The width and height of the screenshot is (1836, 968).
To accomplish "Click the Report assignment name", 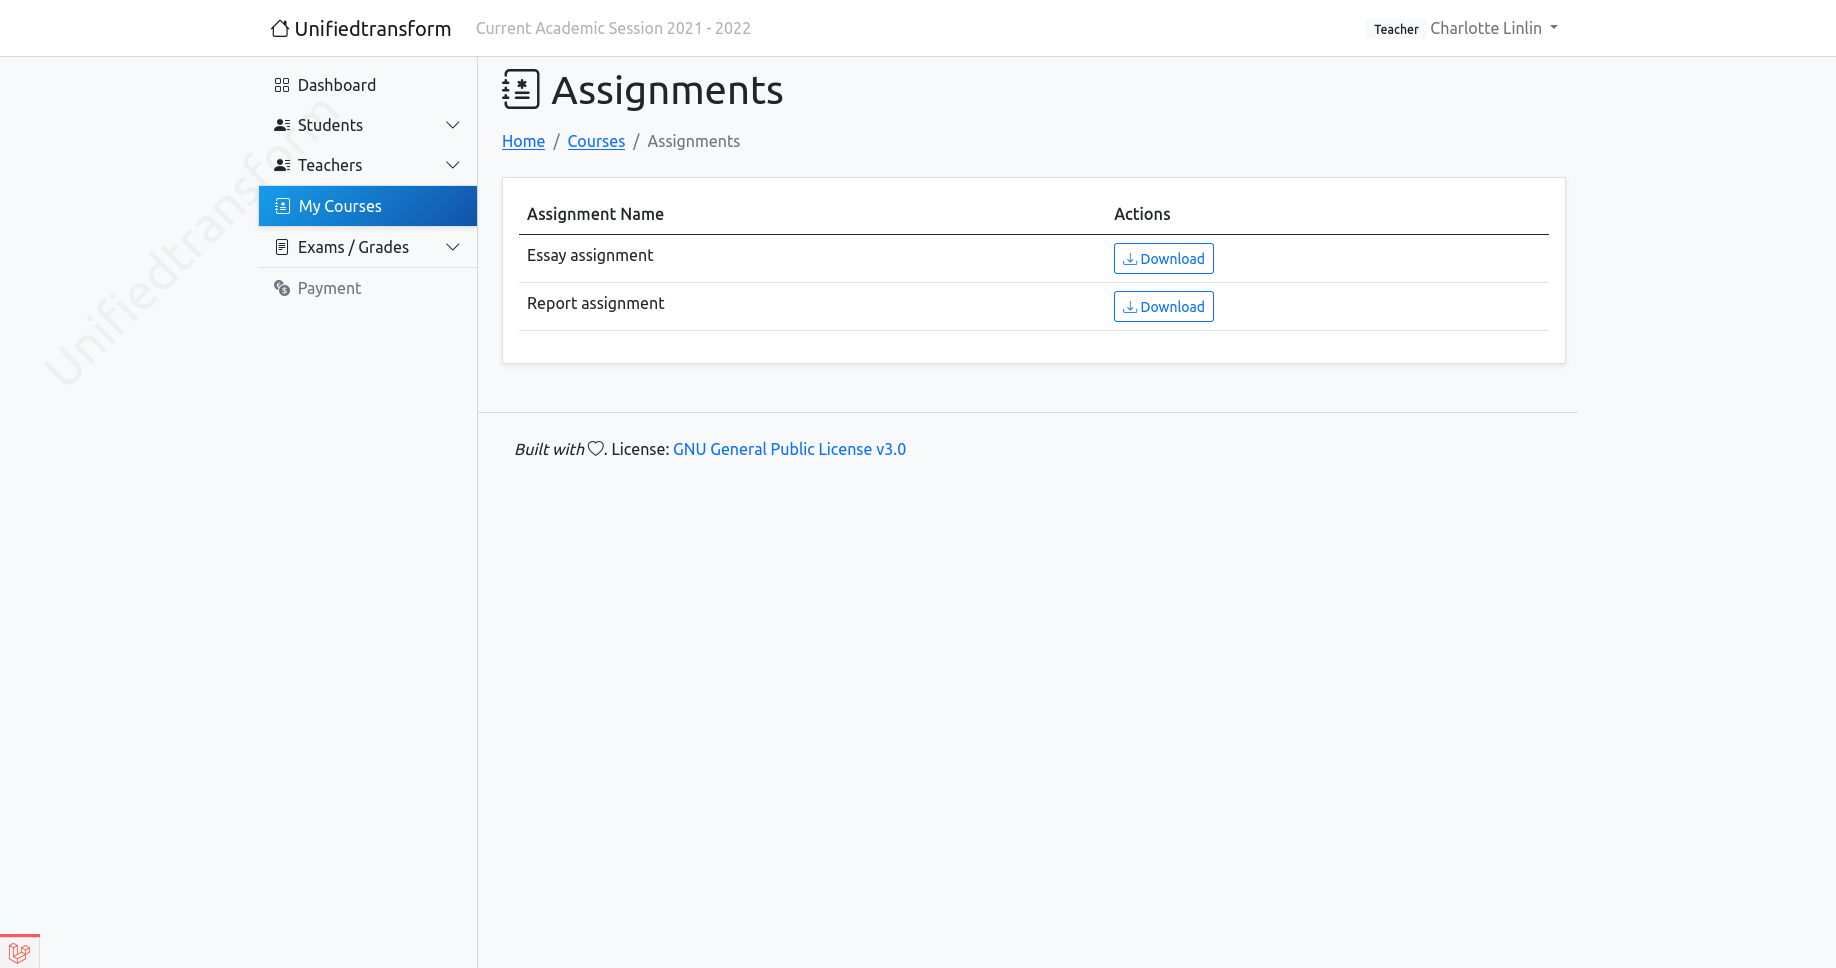I will click(x=595, y=303).
